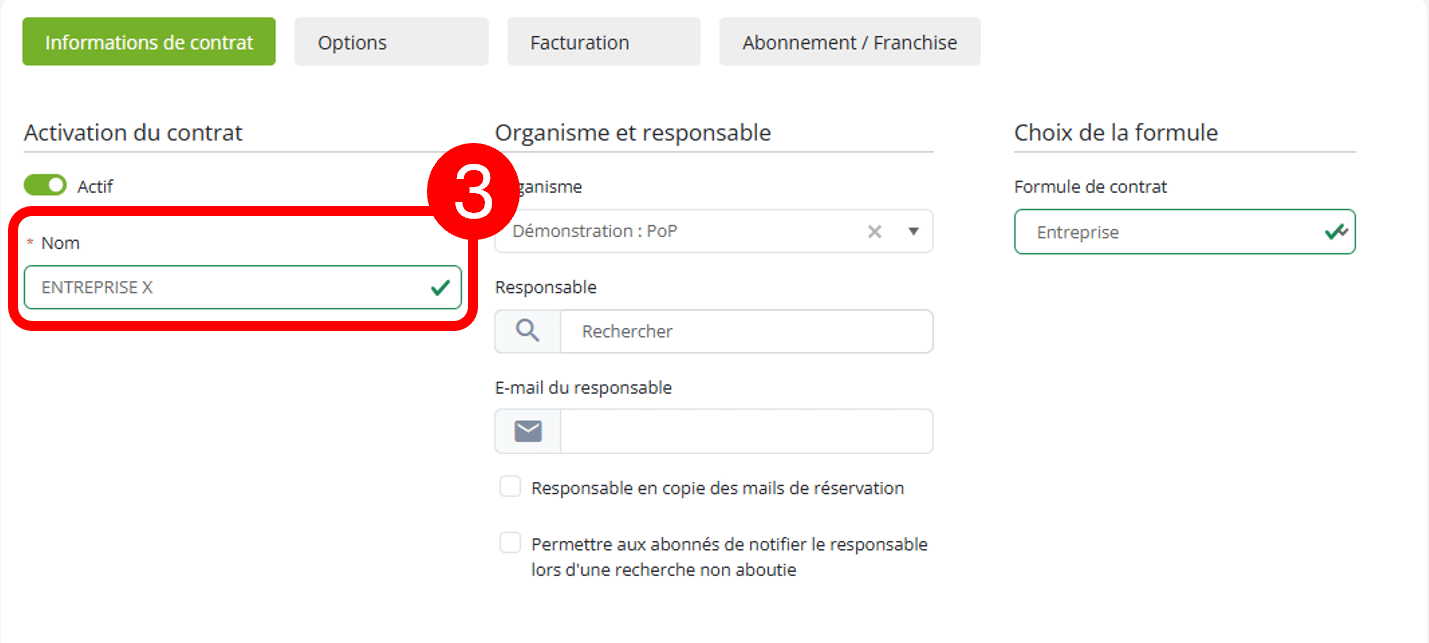1429x643 pixels.
Task: Toggle the Actif contract switch
Action: point(45,185)
